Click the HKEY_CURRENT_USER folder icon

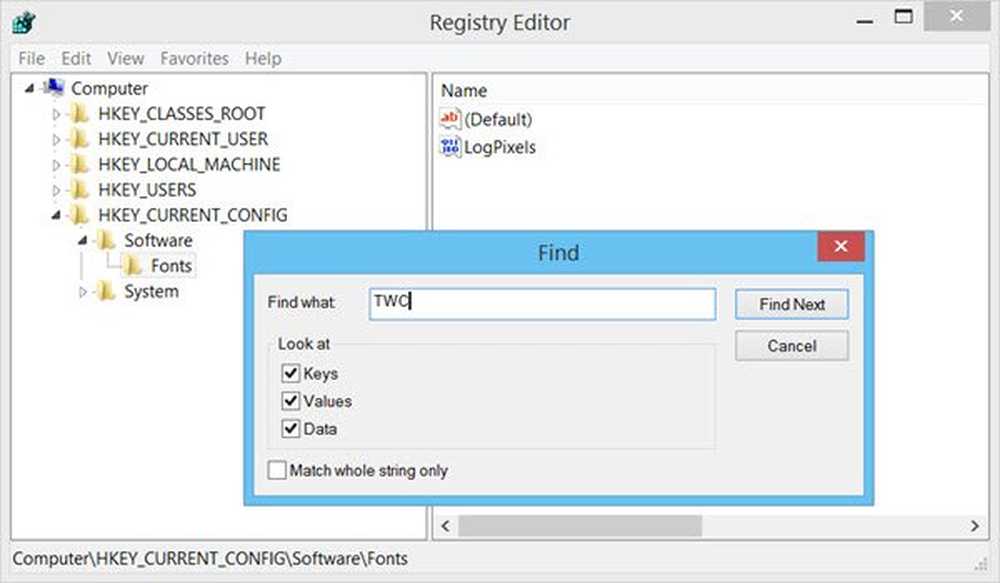(x=80, y=139)
